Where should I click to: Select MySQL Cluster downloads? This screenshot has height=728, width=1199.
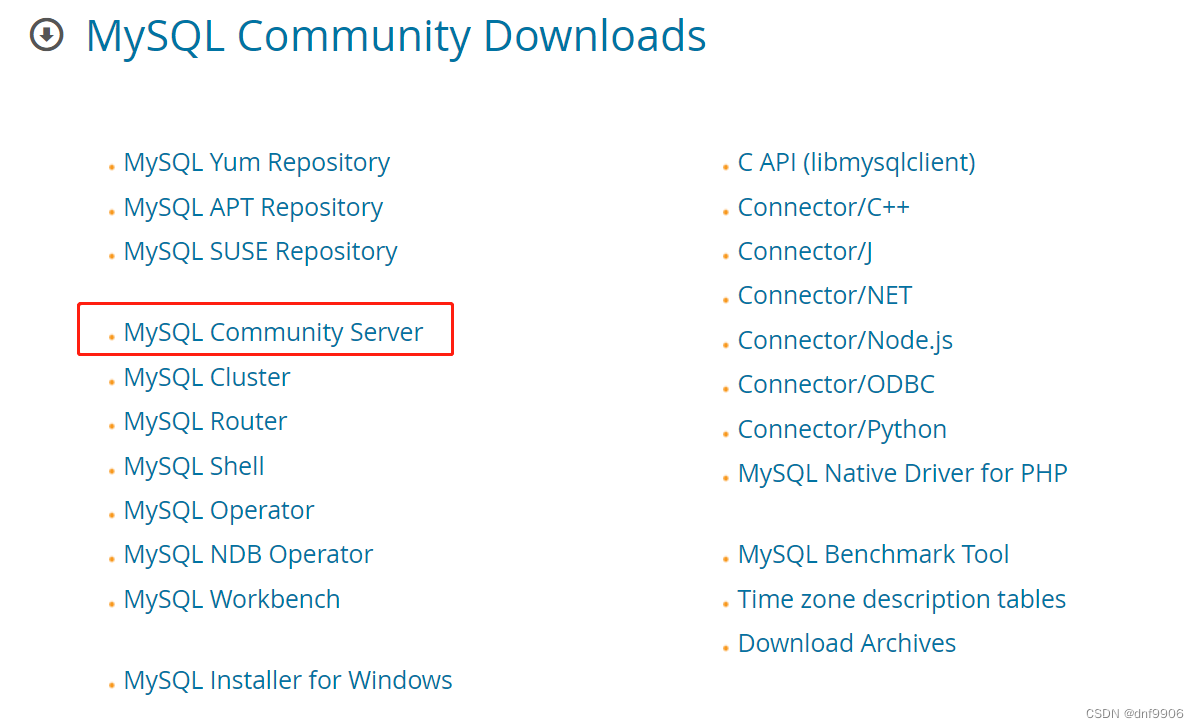206,377
